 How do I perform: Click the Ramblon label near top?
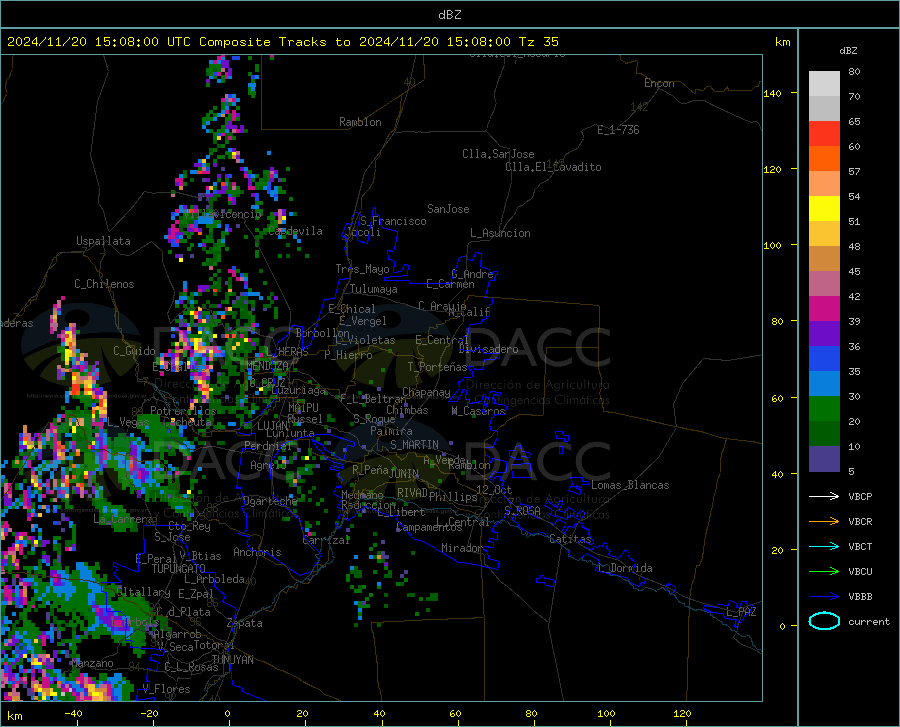360,122
